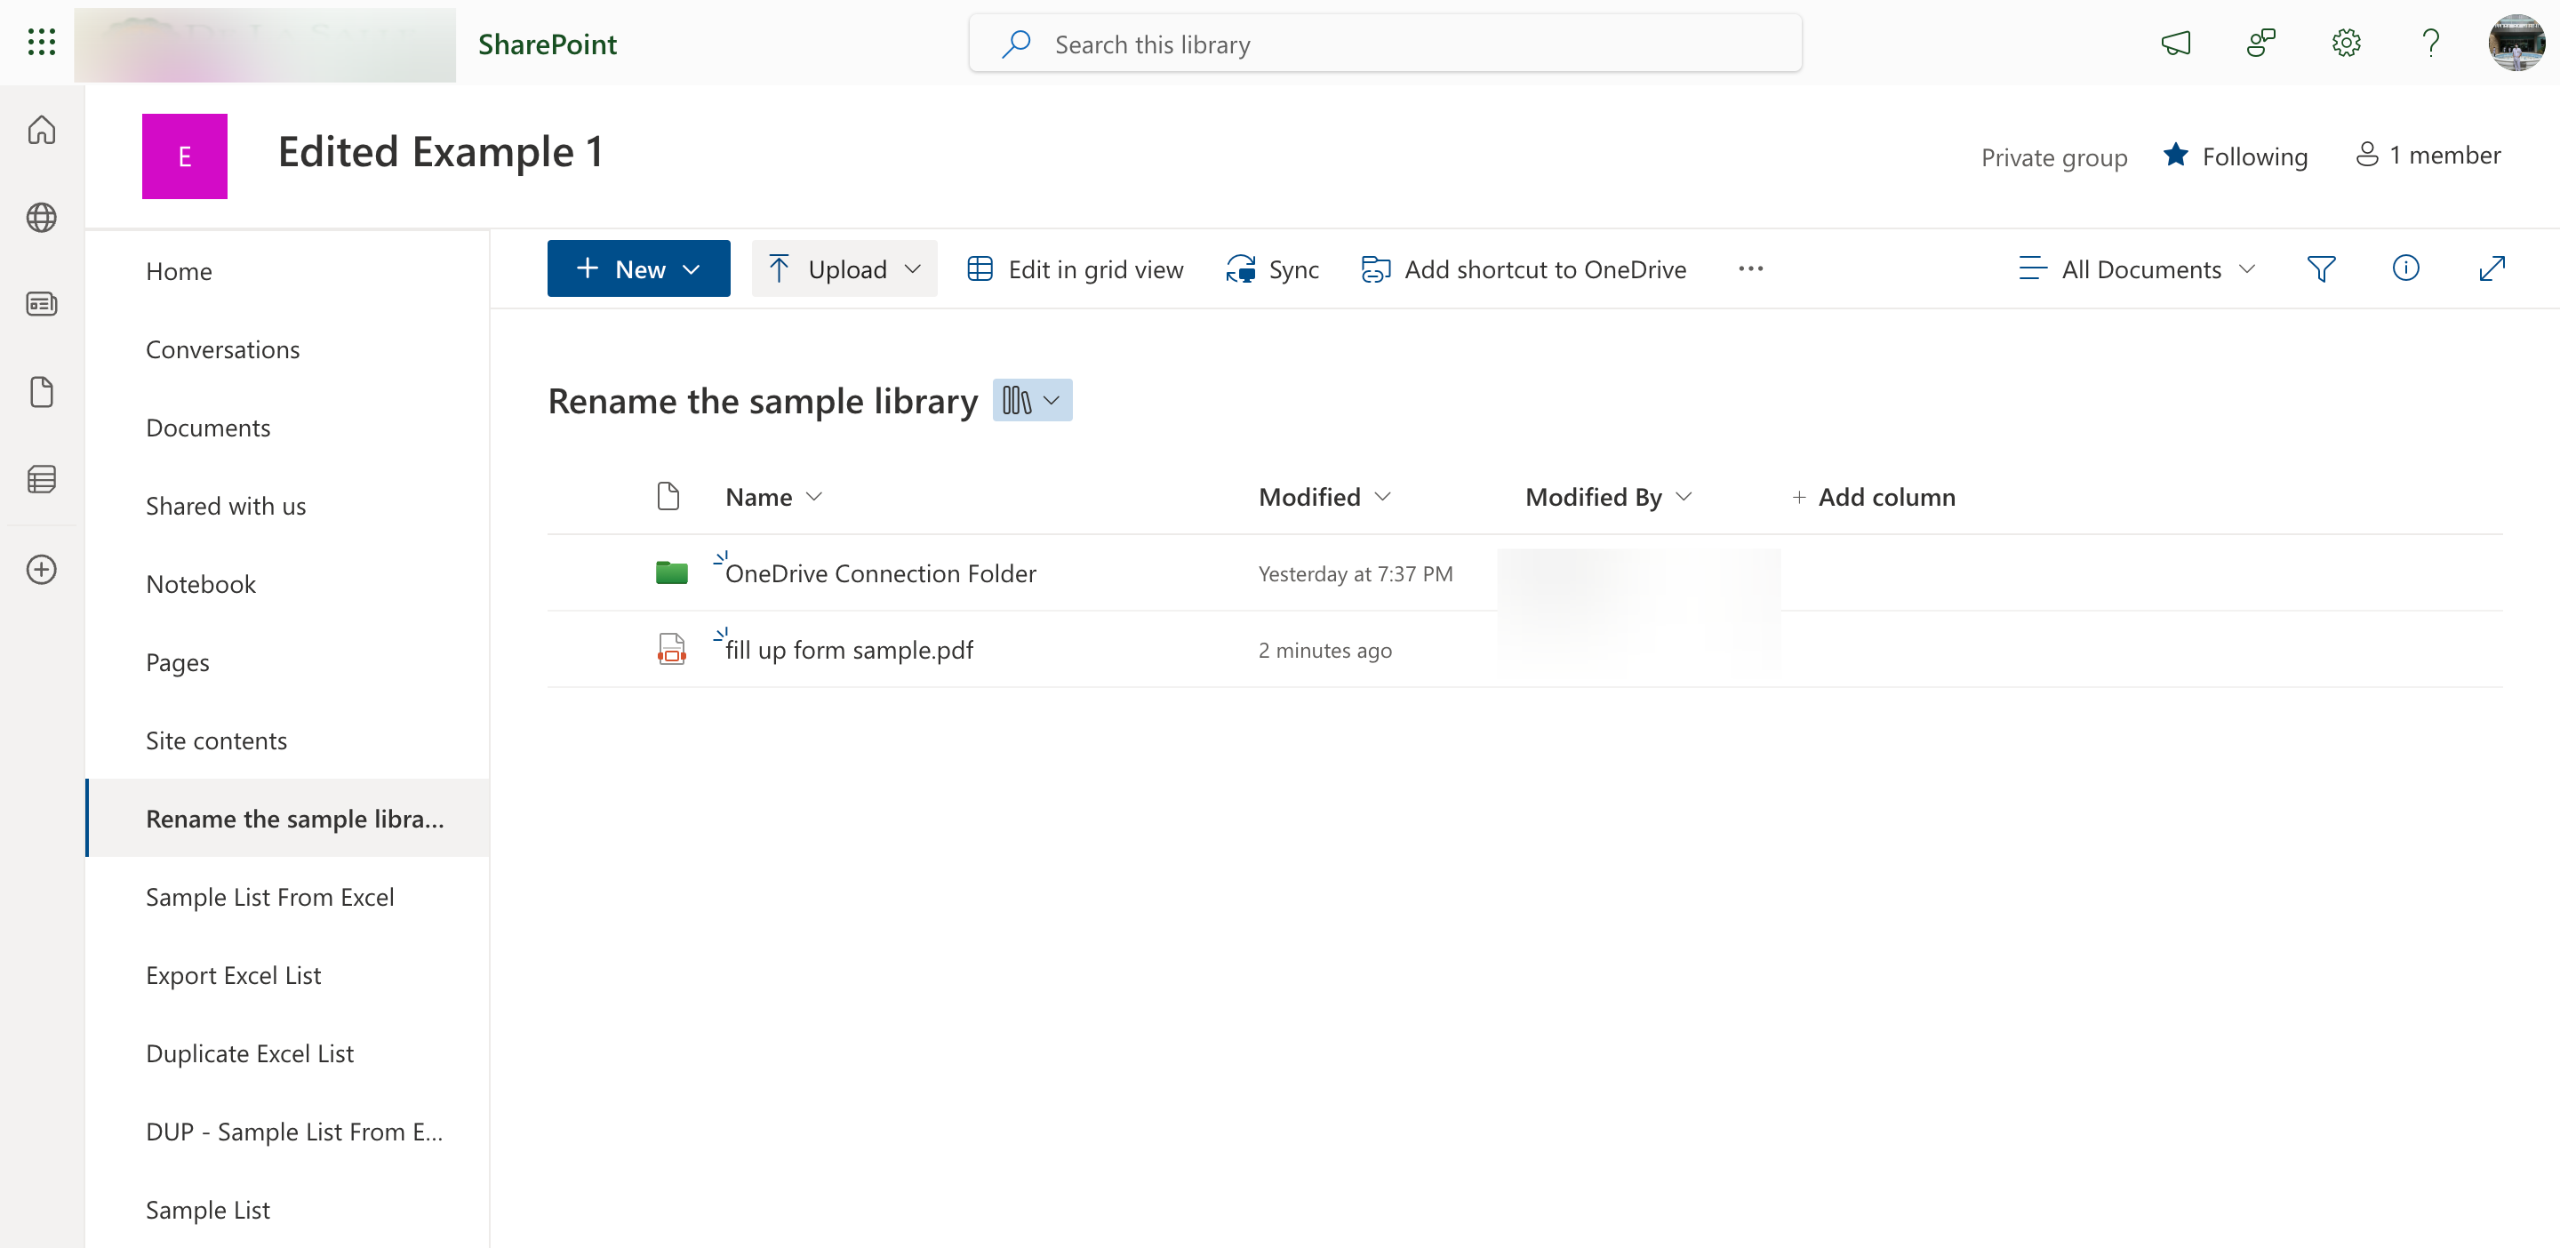This screenshot has height=1248, width=2560.
Task: Open the filter pane funnel icon
Action: (2320, 269)
